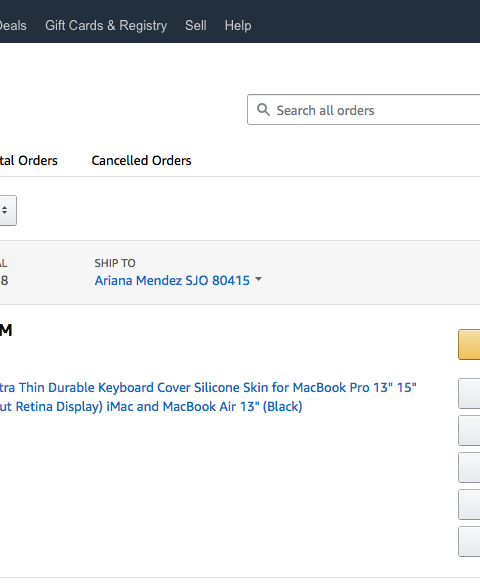480x584 pixels.
Task: Click the bold delivery status heading
Action: 6,330
